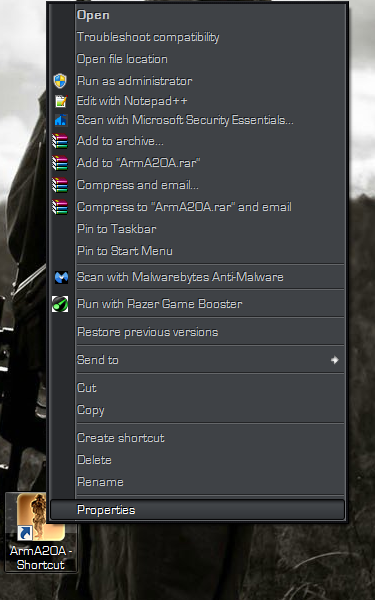Viewport: 375px width, 600px height.
Task: Choose Open from the context menu
Action: click(197, 15)
